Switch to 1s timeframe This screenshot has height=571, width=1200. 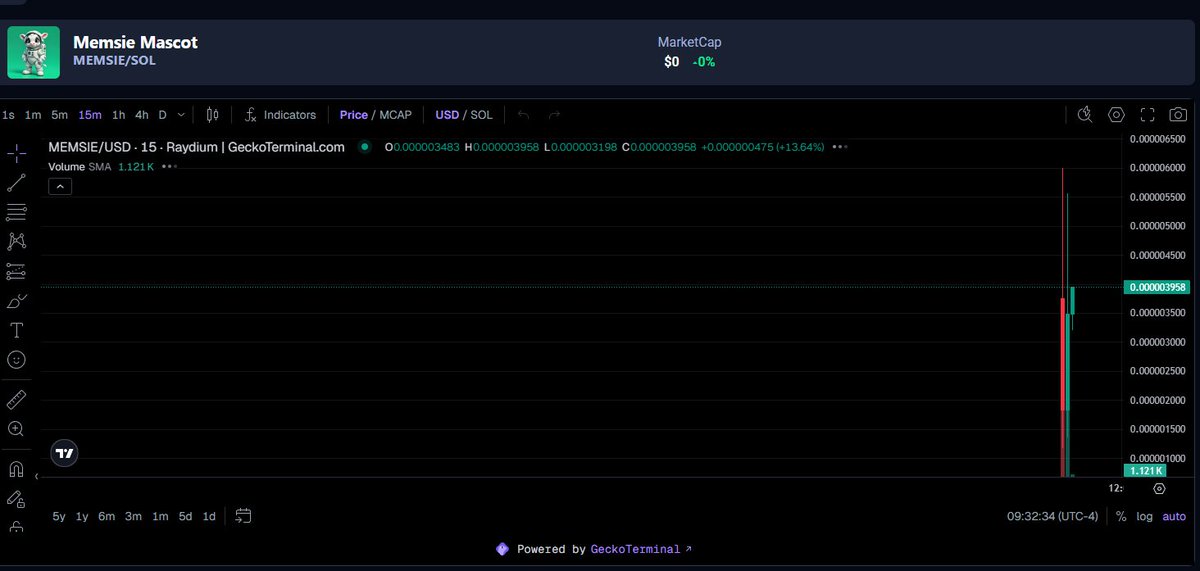click(x=9, y=115)
